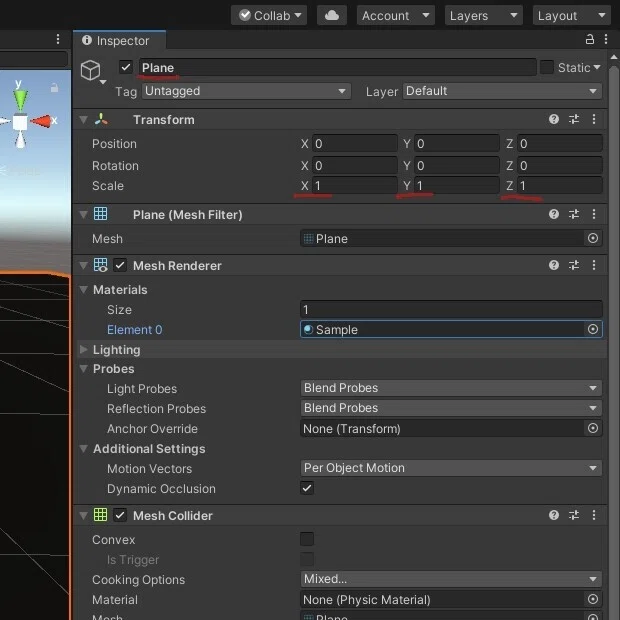Collapse the Materials section
620x620 pixels.
point(83,289)
